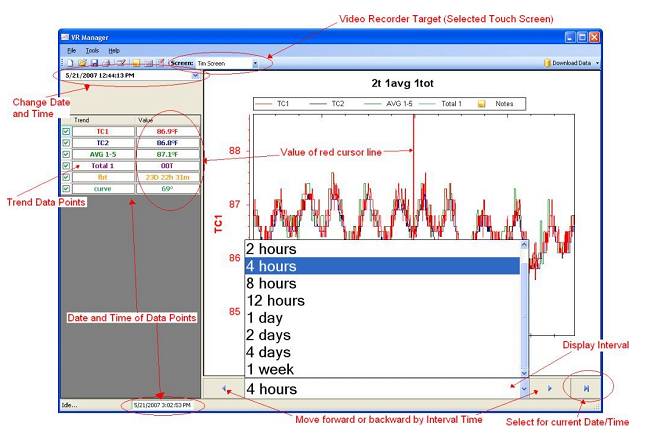Click the New document toolbar icon
The image size is (655, 439).
click(71, 63)
